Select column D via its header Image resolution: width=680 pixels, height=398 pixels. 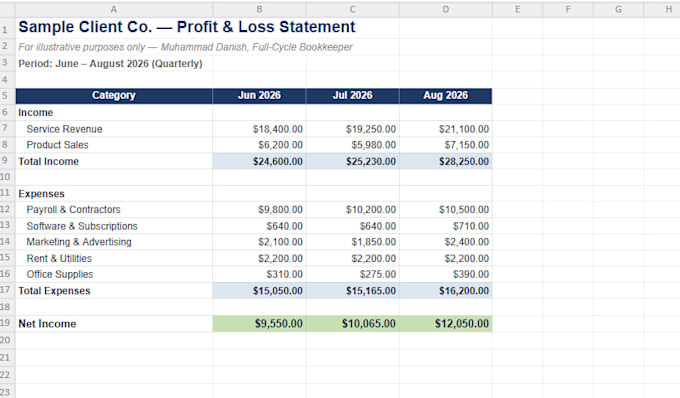(445, 9)
